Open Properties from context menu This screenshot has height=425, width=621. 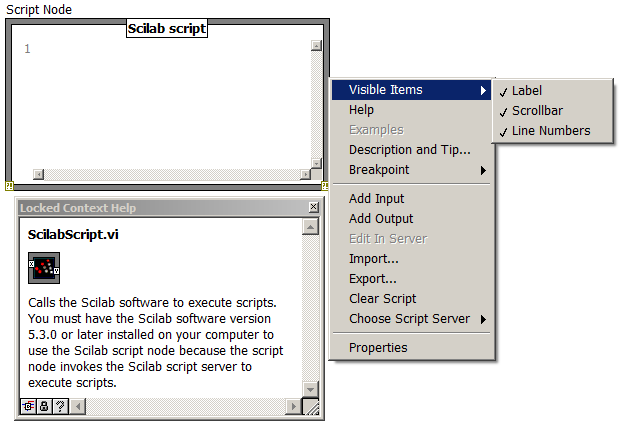coord(411,348)
